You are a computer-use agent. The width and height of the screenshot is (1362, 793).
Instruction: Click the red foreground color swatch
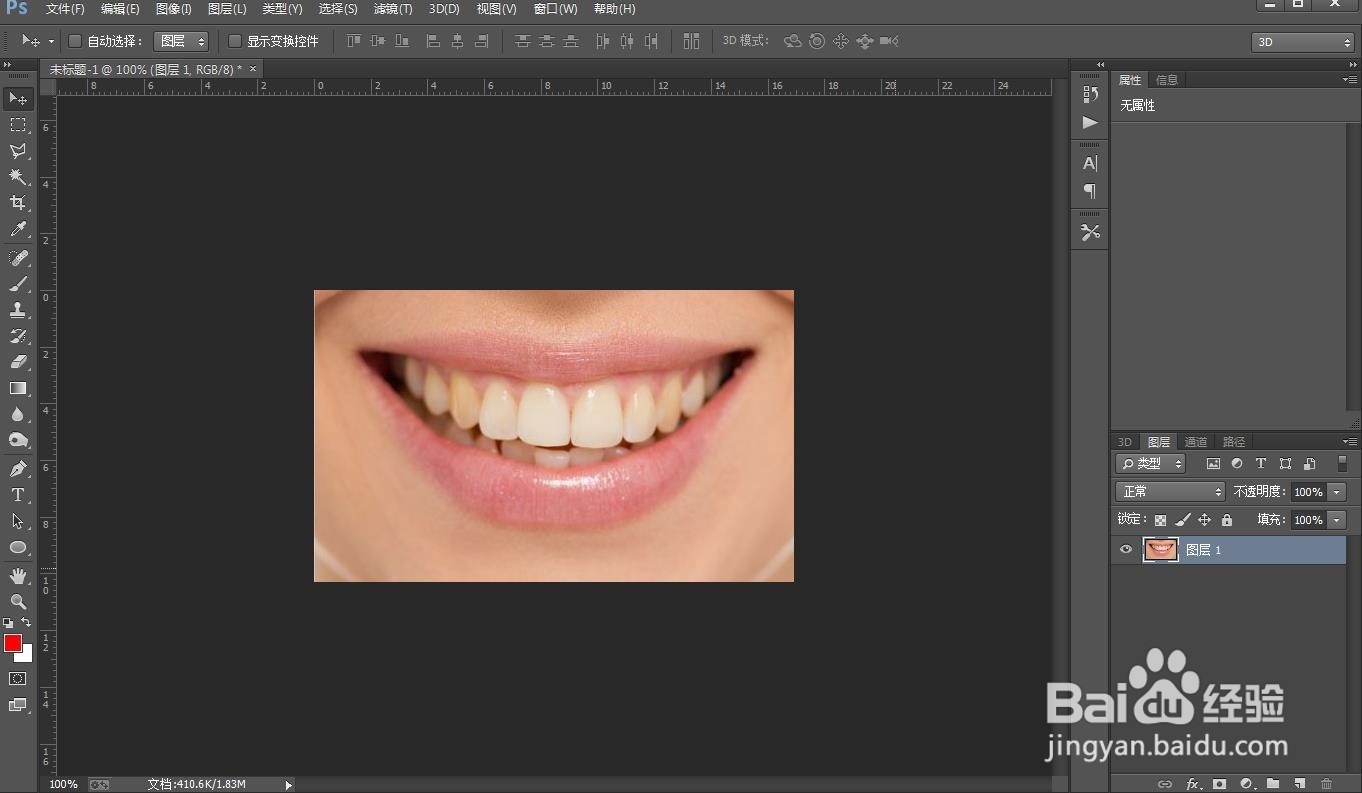[x=12, y=642]
